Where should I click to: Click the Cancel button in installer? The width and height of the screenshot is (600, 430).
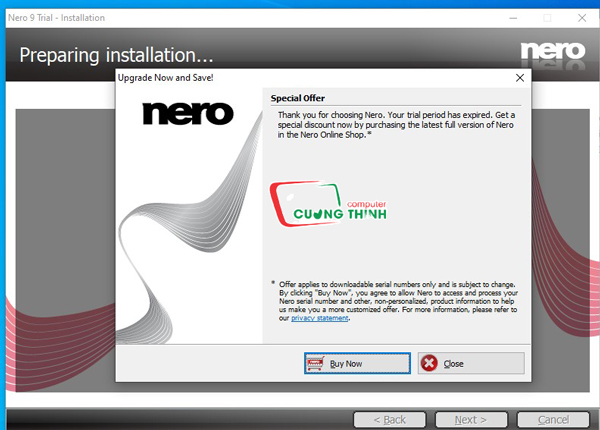click(553, 420)
